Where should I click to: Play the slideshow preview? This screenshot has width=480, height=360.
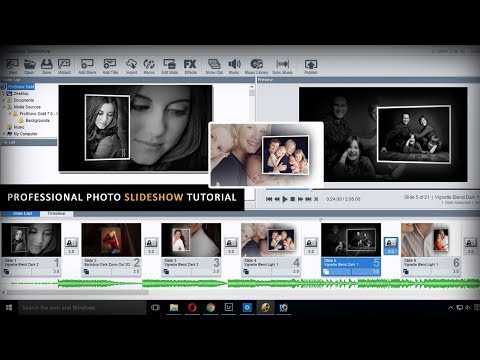click(285, 199)
